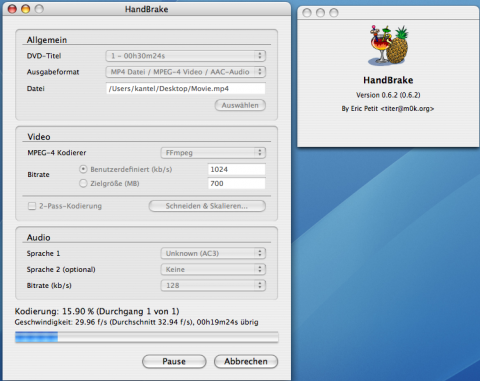
Task: Click the custom bitrate field showing 1024
Action: tap(237, 169)
